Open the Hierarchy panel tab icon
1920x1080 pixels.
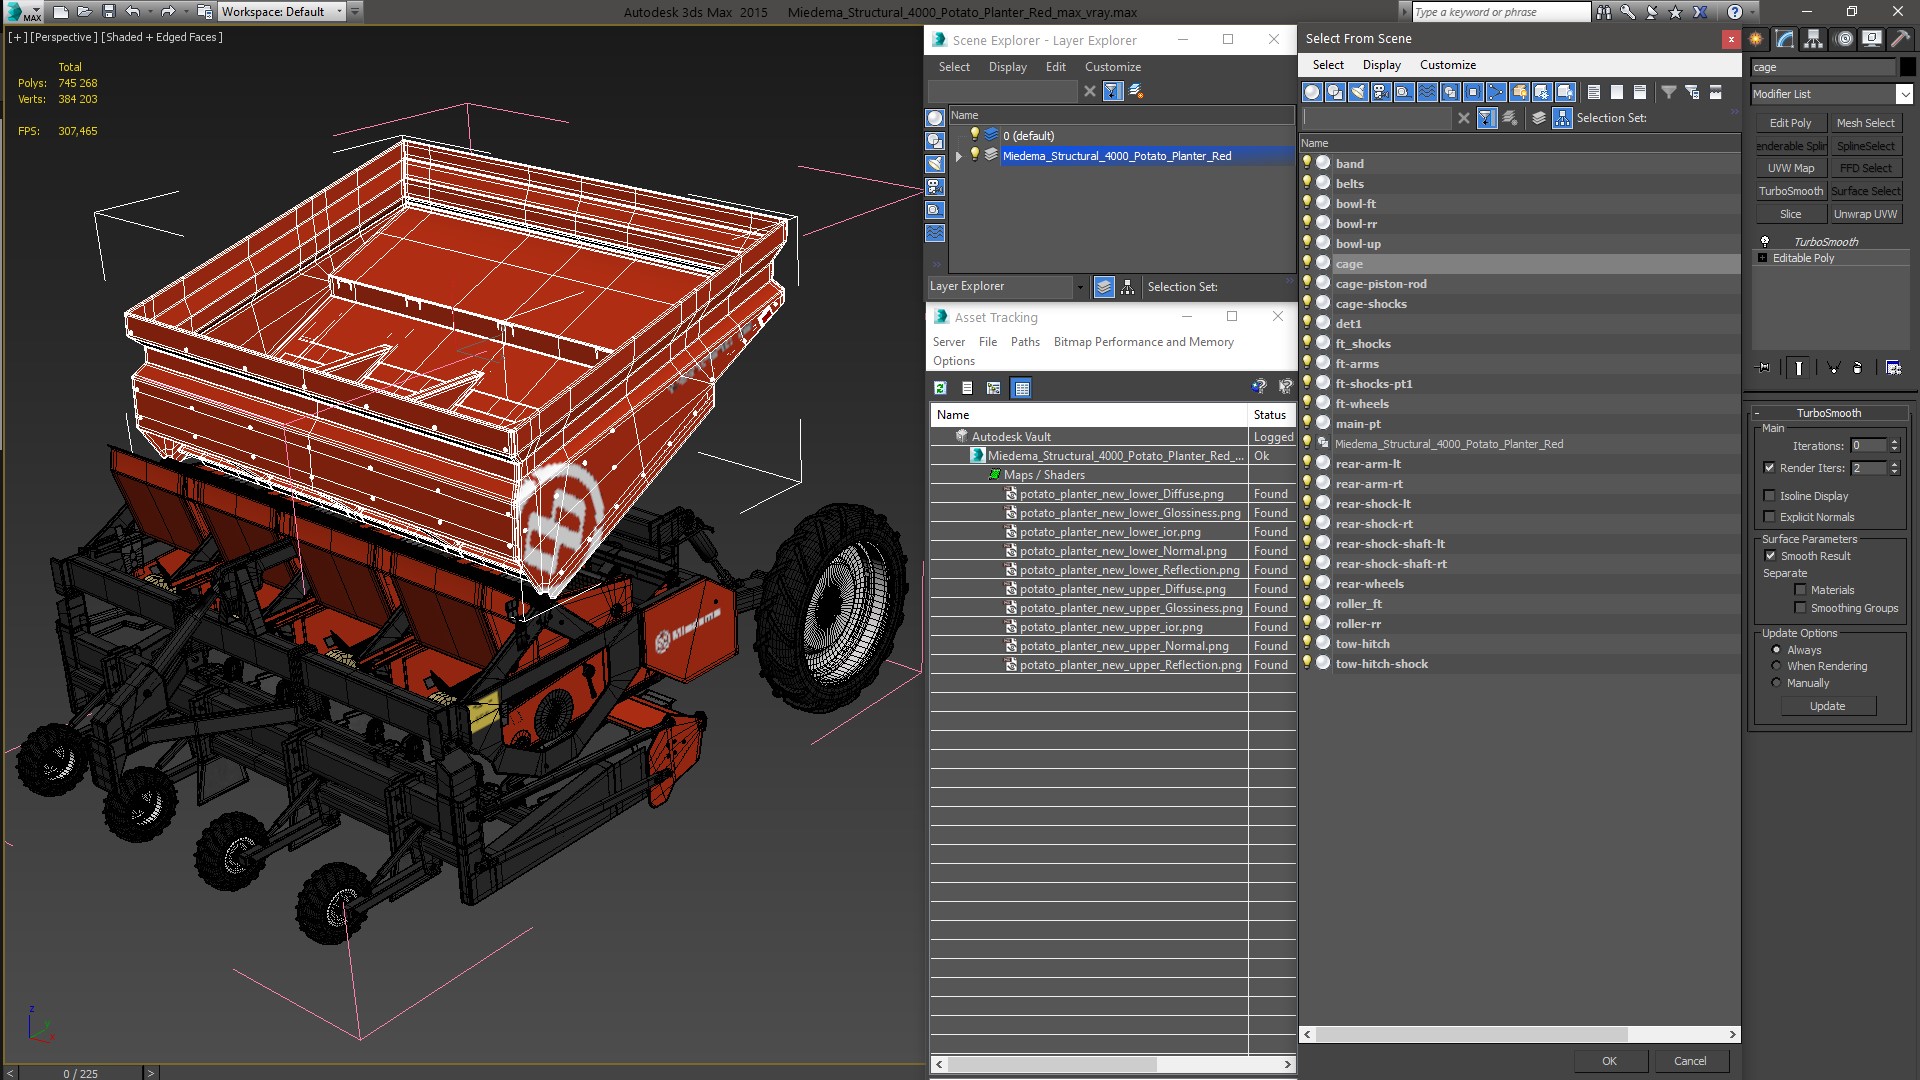point(1813,39)
